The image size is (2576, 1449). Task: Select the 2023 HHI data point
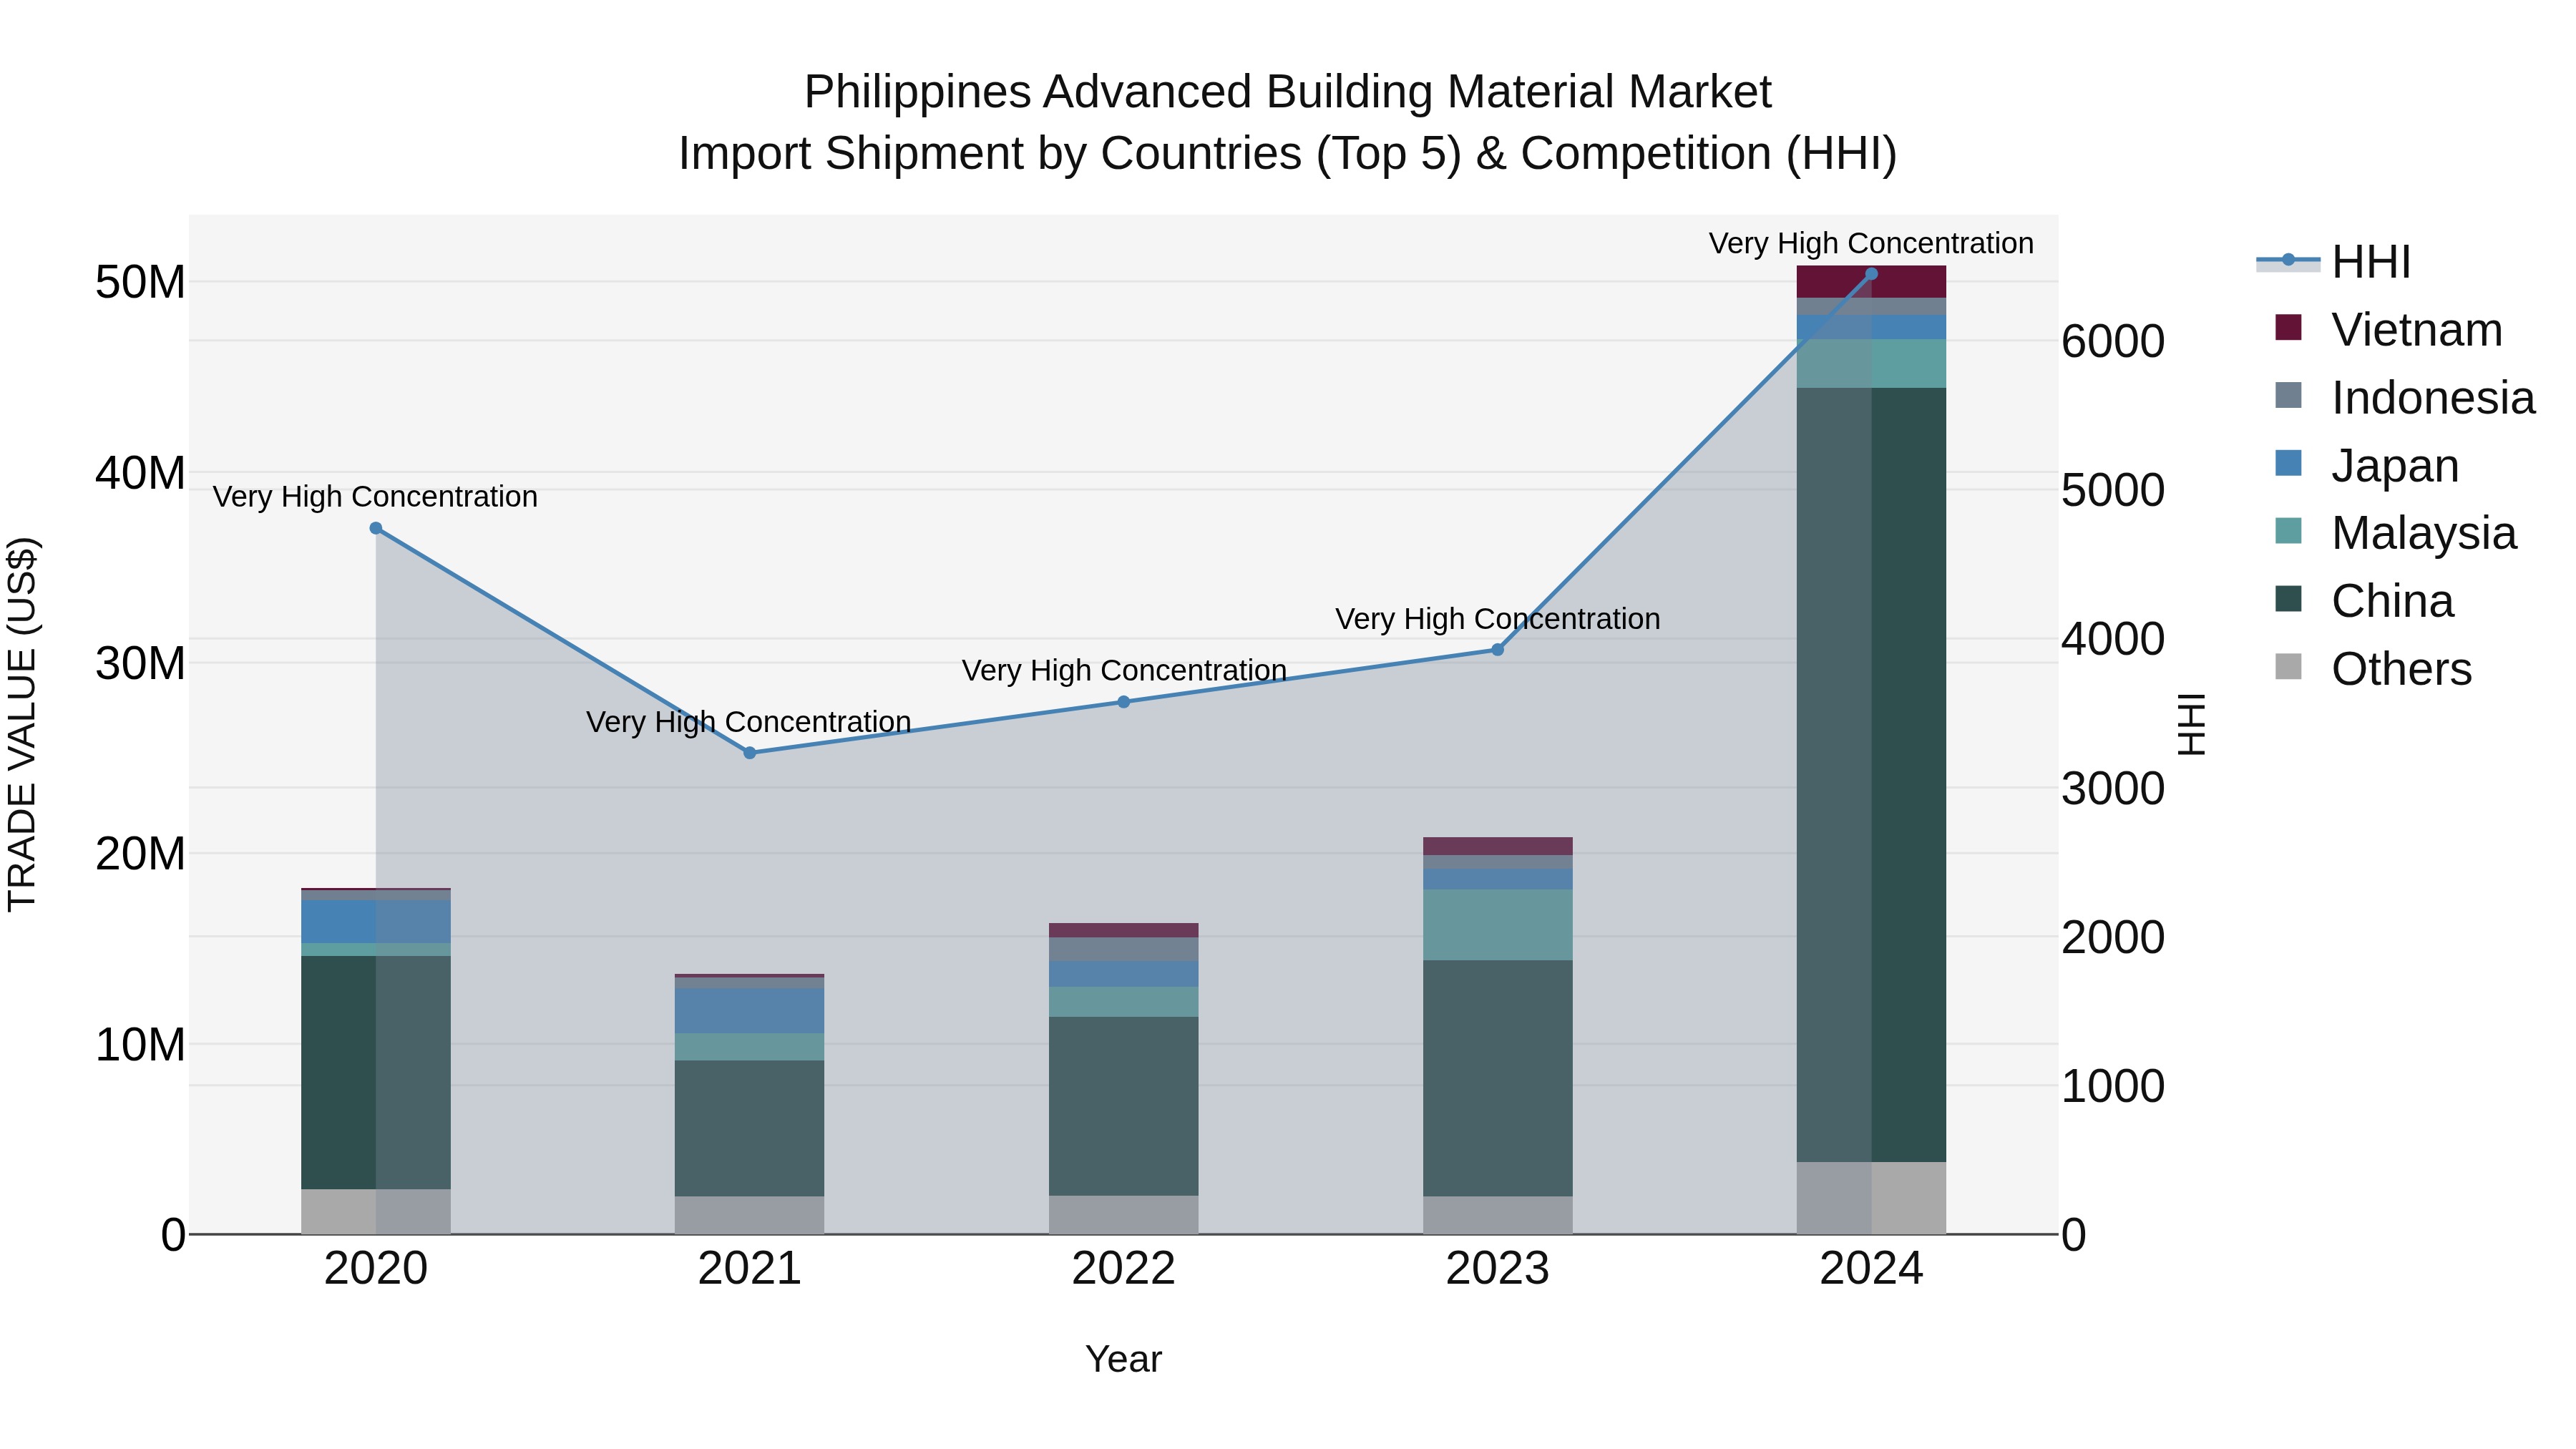pyautogui.click(x=1498, y=650)
